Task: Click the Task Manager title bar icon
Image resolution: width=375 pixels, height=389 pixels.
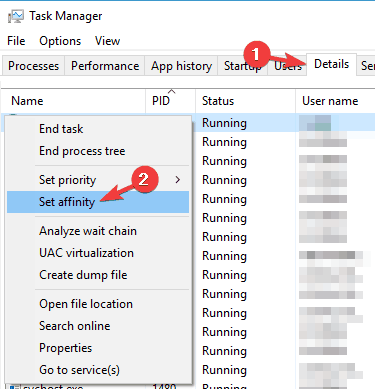Action: coord(15,16)
